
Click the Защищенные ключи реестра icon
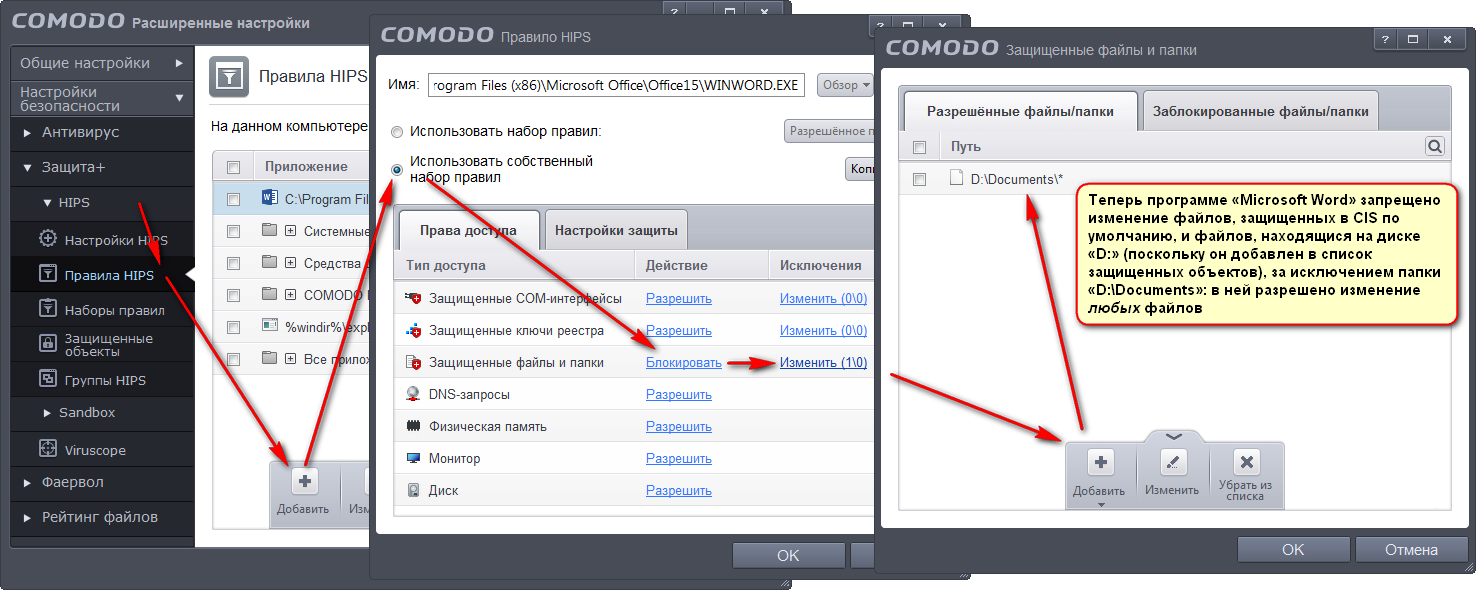[413, 330]
